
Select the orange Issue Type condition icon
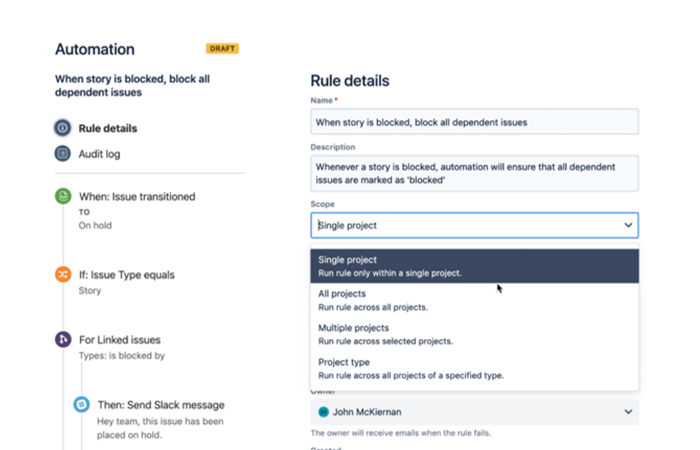point(62,274)
